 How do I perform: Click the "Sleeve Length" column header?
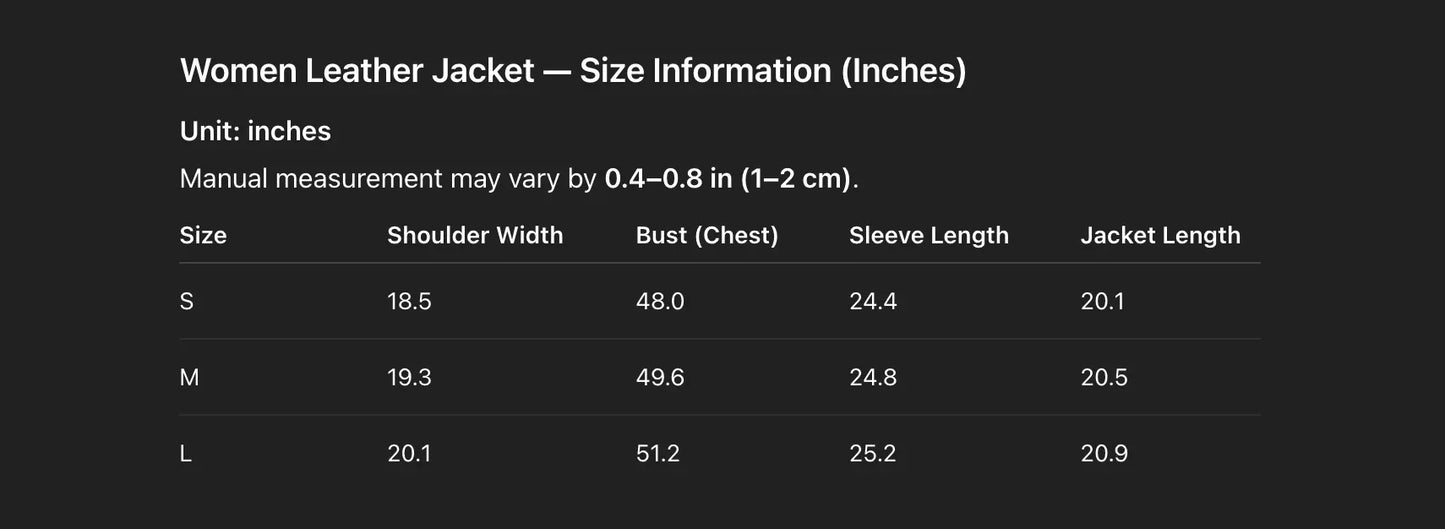click(929, 235)
